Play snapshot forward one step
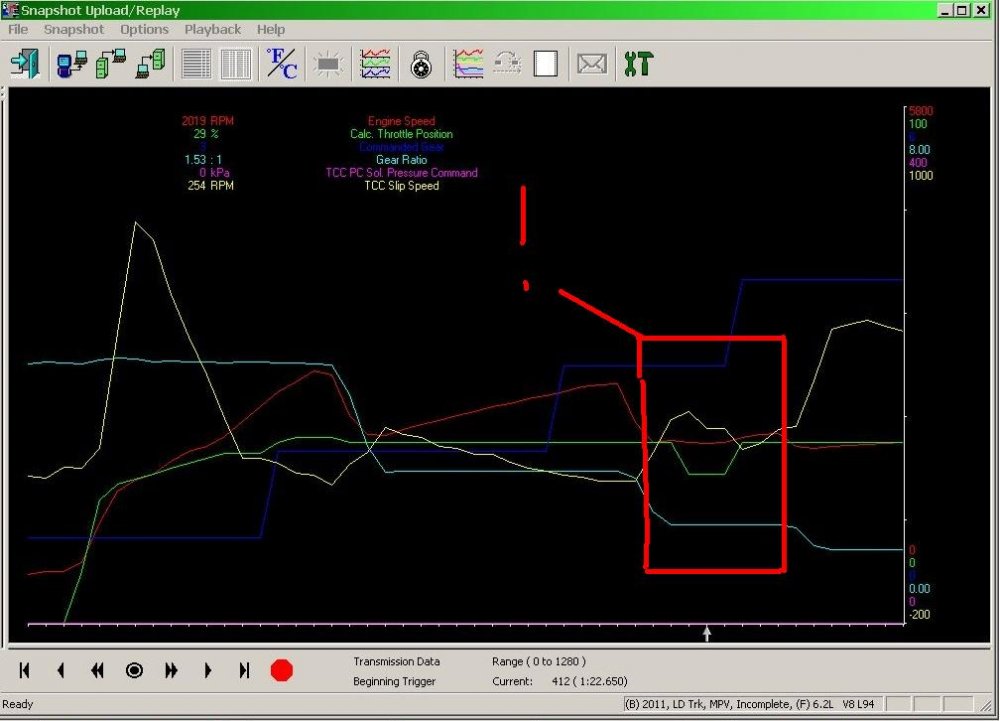Viewport: 1000px width, 721px height. click(x=208, y=671)
